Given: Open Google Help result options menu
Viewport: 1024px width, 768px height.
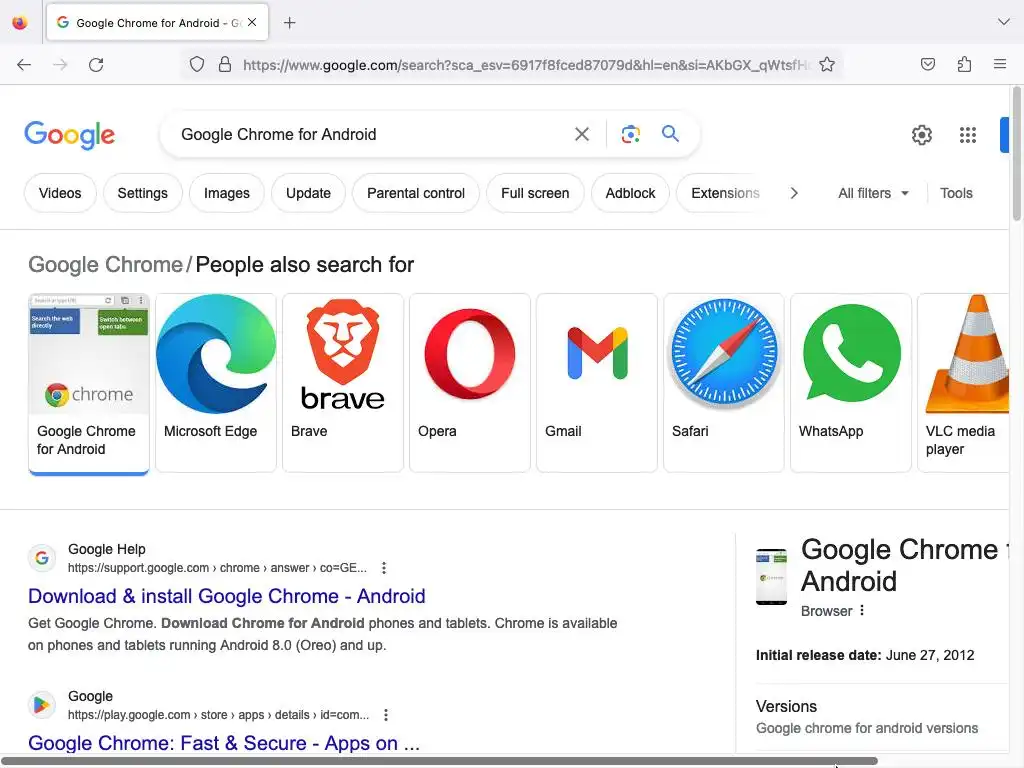Looking at the screenshot, I should tap(384, 568).
